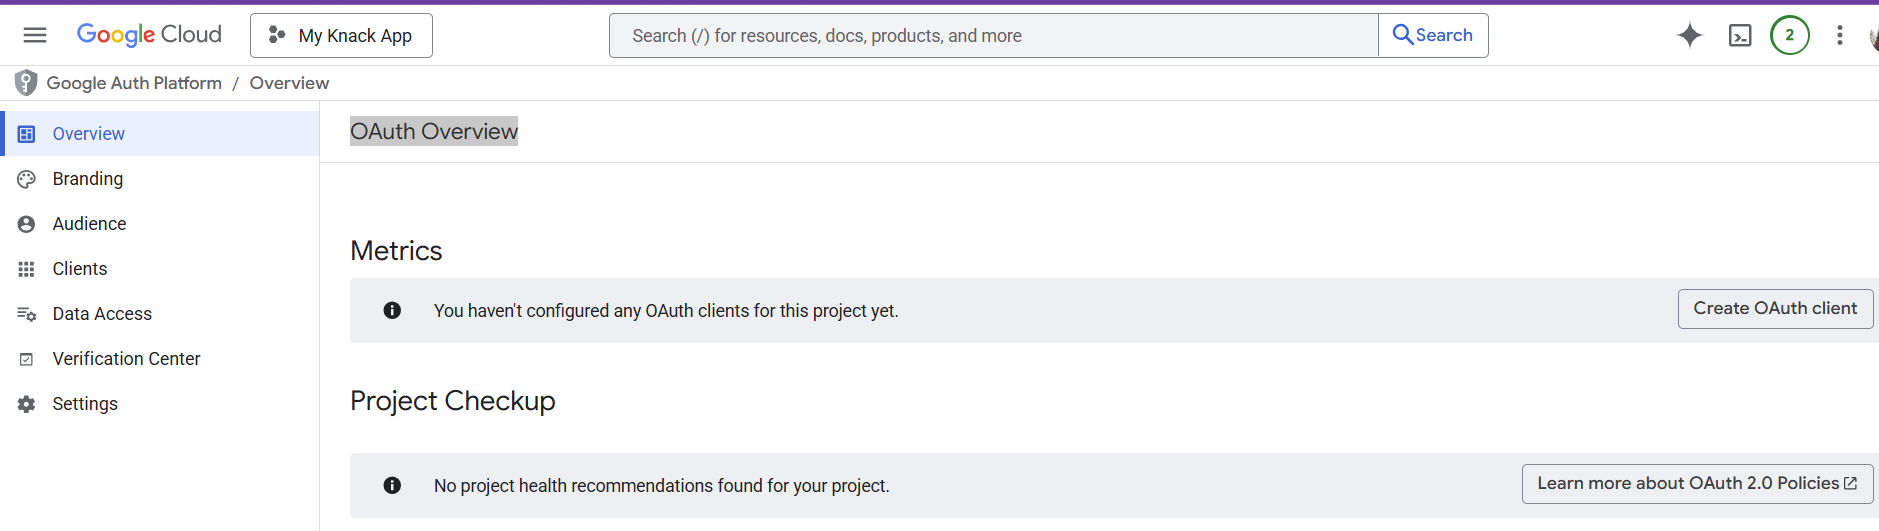Image resolution: width=1879 pixels, height=531 pixels.
Task: Click Create OAuth client button
Action: click(1775, 309)
